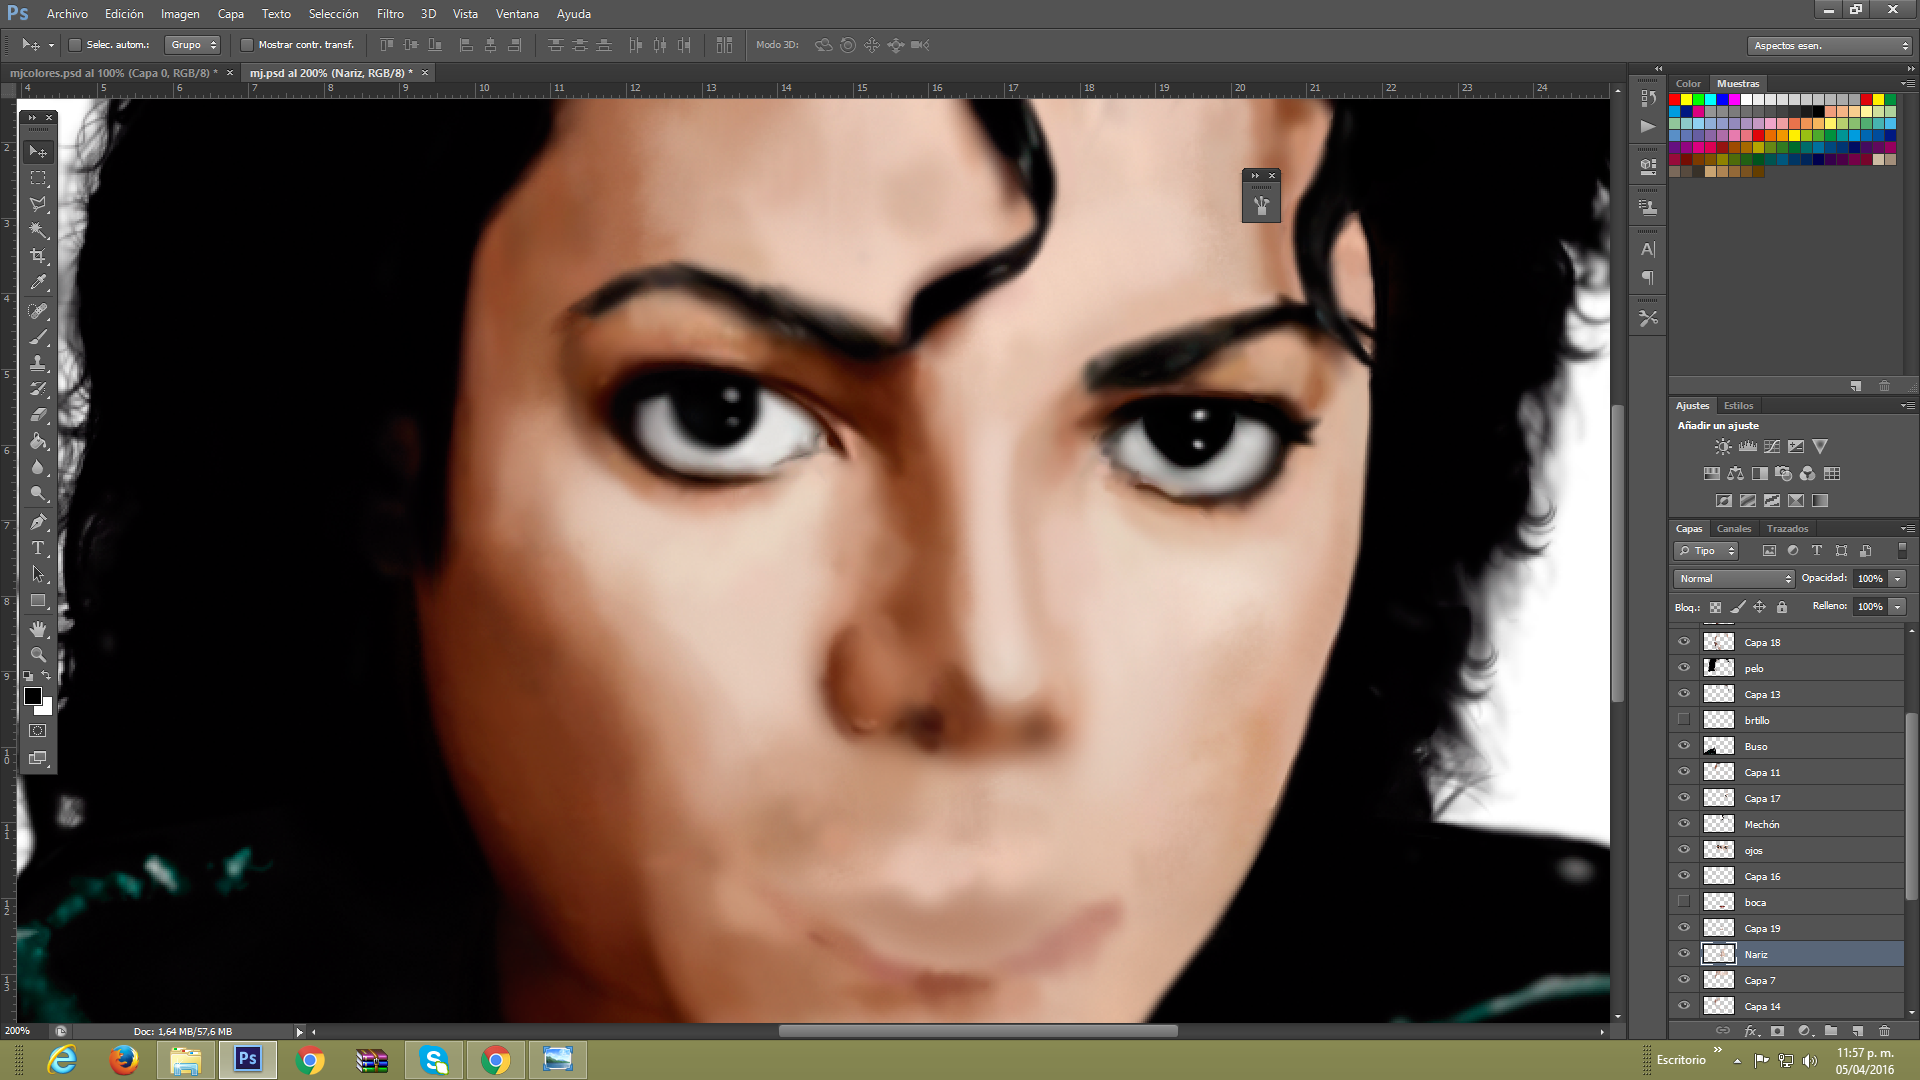Switch to the Color panel tab
Image resolution: width=1920 pixels, height=1080 pixels.
(1688, 84)
